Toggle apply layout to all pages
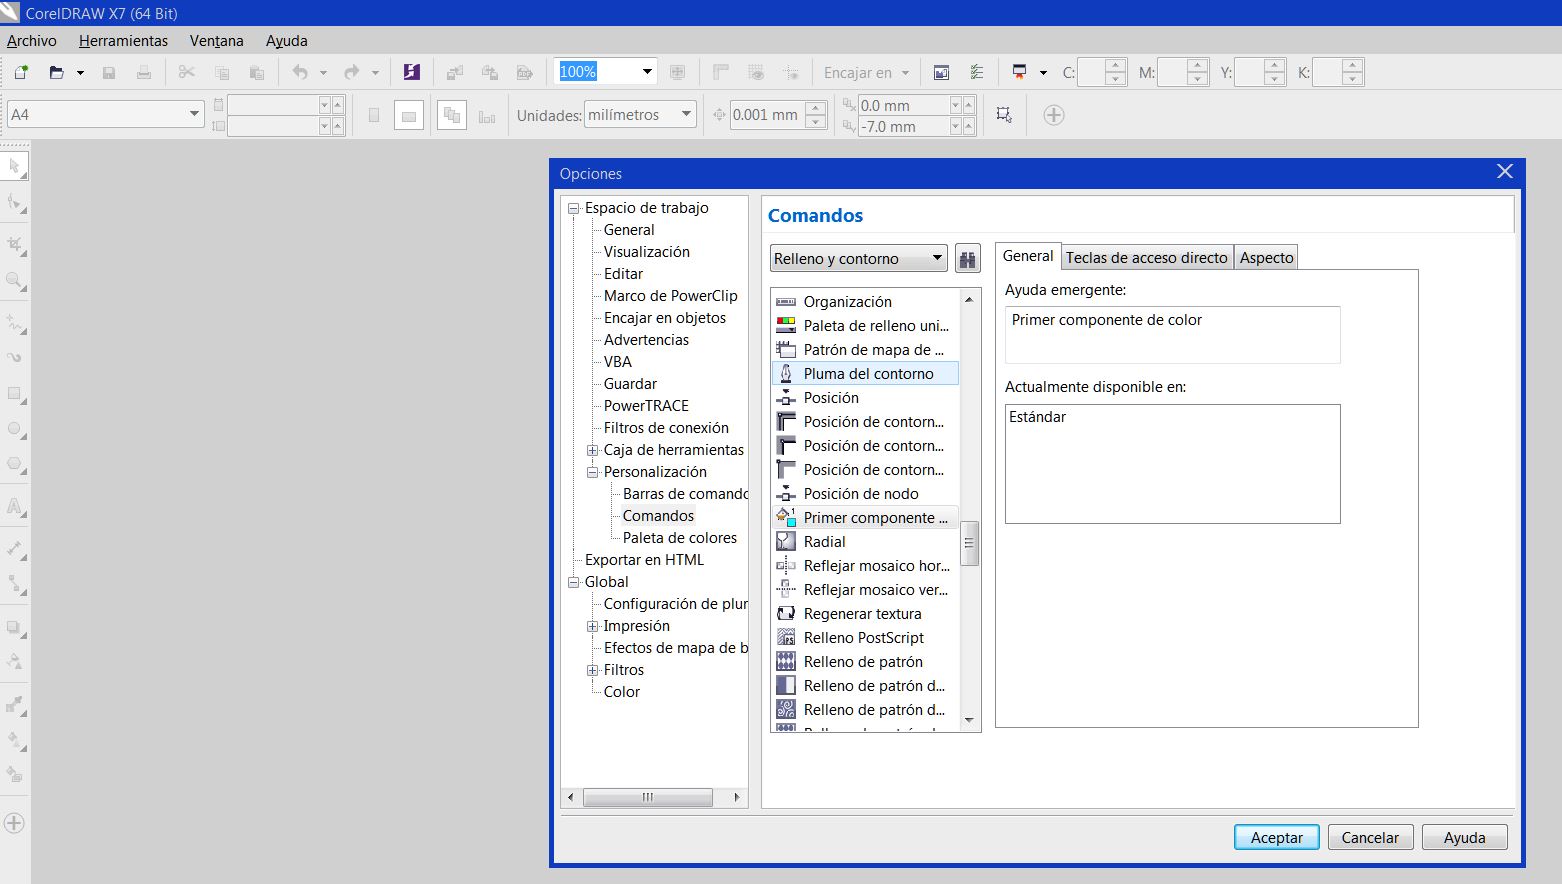The width and height of the screenshot is (1562, 884). [x=452, y=115]
